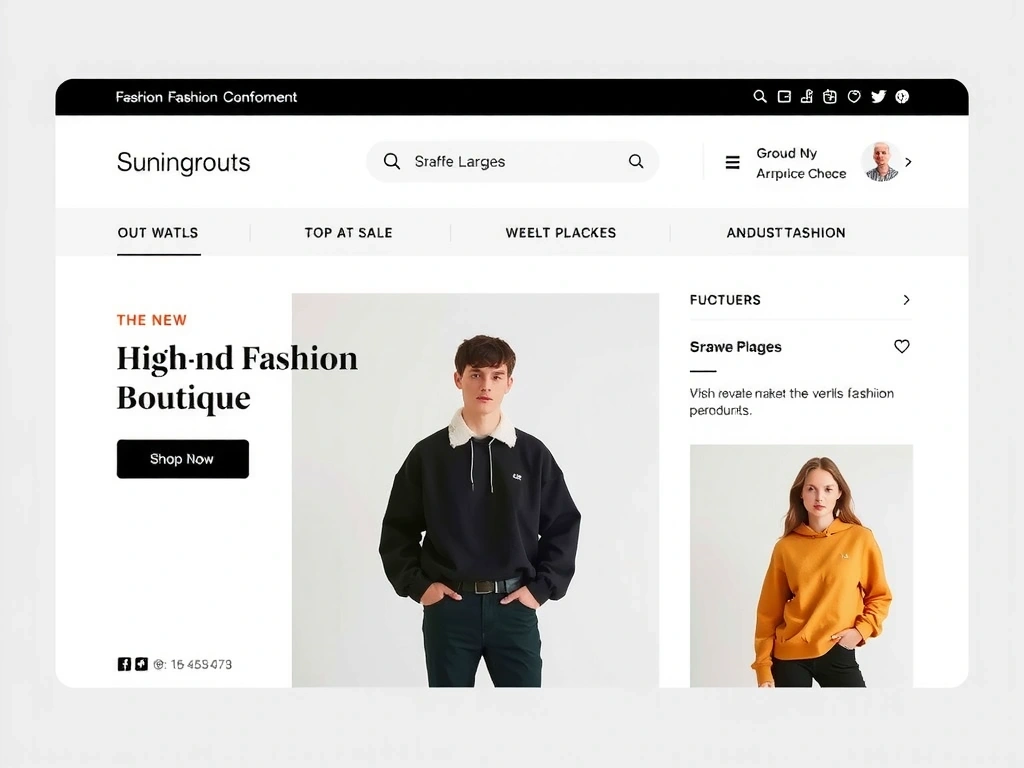Click the Shop Now button
Viewport: 1024px width, 768px height.
[x=182, y=459]
